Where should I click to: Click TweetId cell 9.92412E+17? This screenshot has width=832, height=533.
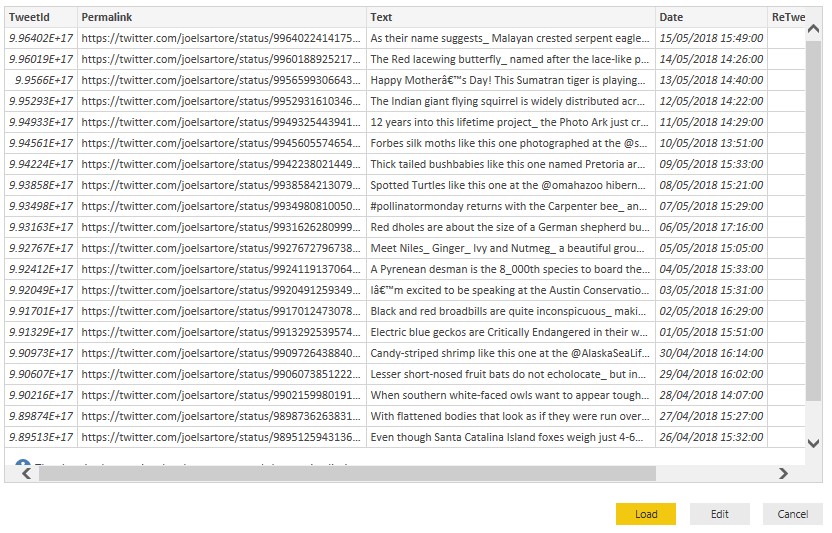41,269
